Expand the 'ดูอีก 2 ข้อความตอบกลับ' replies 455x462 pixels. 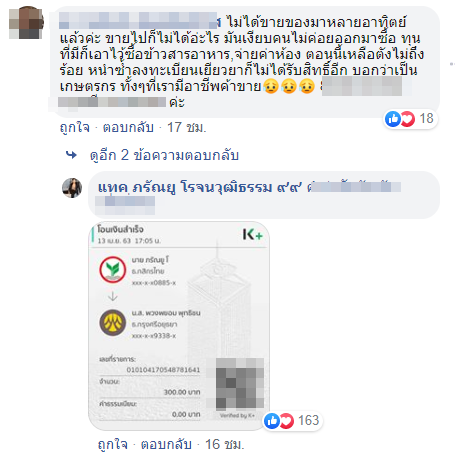[164, 155]
